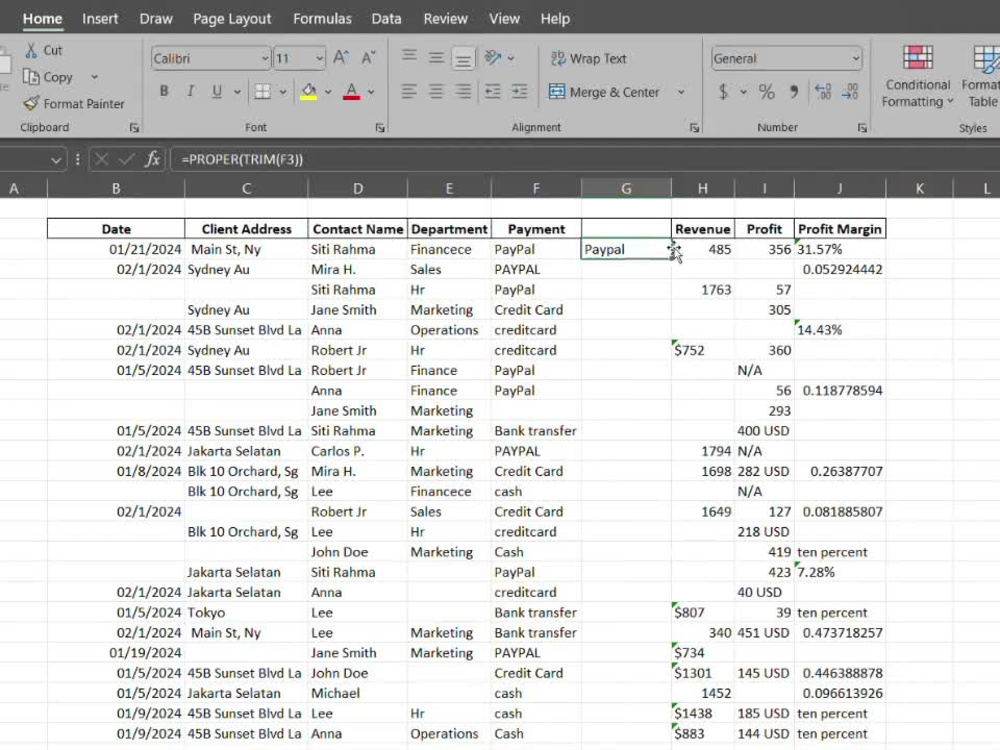Open the Calibri font name dropdown
The width and height of the screenshot is (1000, 750).
coord(265,59)
